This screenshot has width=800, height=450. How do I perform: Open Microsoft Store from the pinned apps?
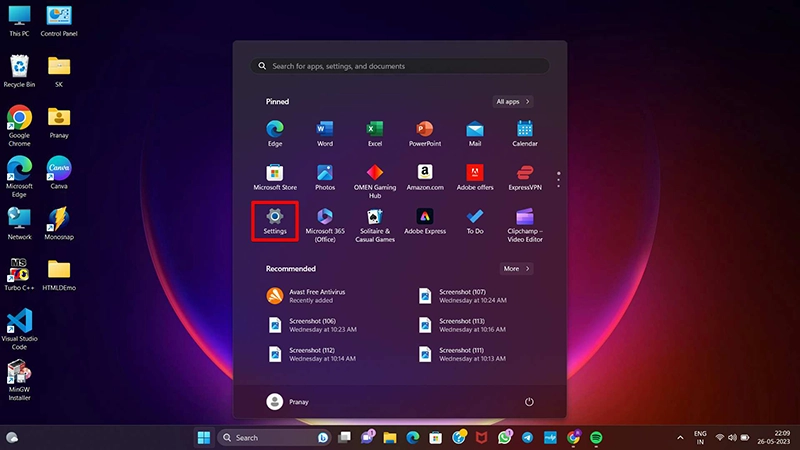(x=274, y=178)
